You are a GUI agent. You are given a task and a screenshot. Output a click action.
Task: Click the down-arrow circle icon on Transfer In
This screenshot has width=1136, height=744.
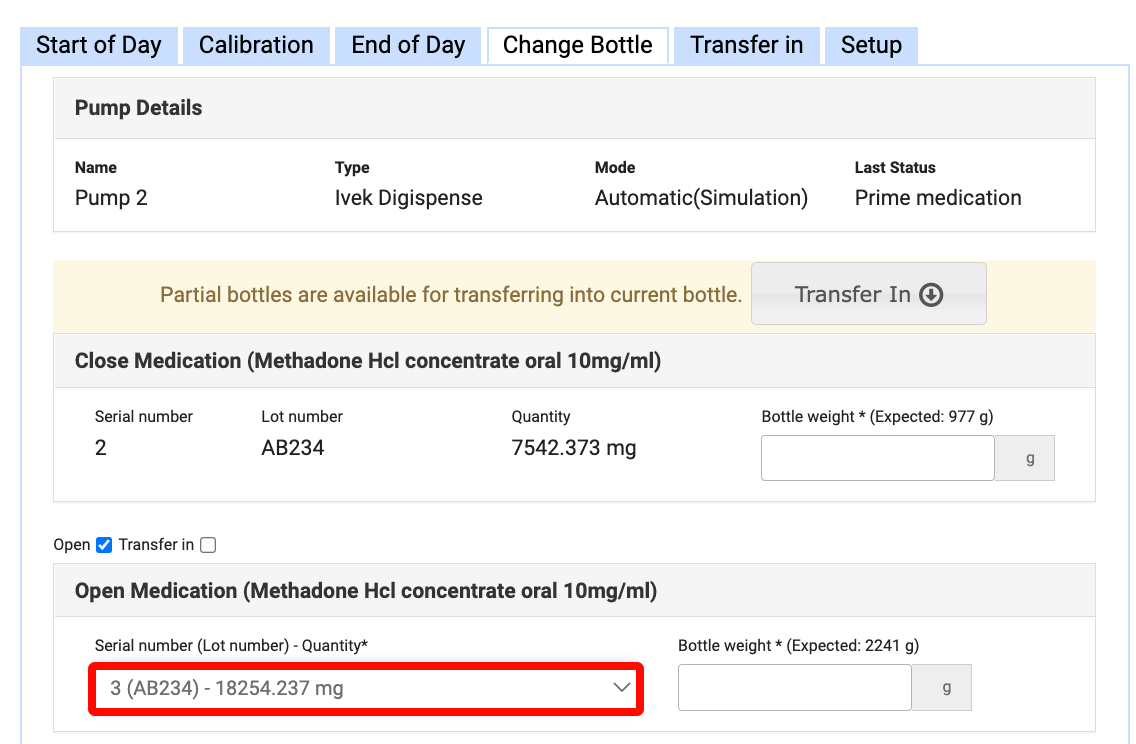[931, 295]
